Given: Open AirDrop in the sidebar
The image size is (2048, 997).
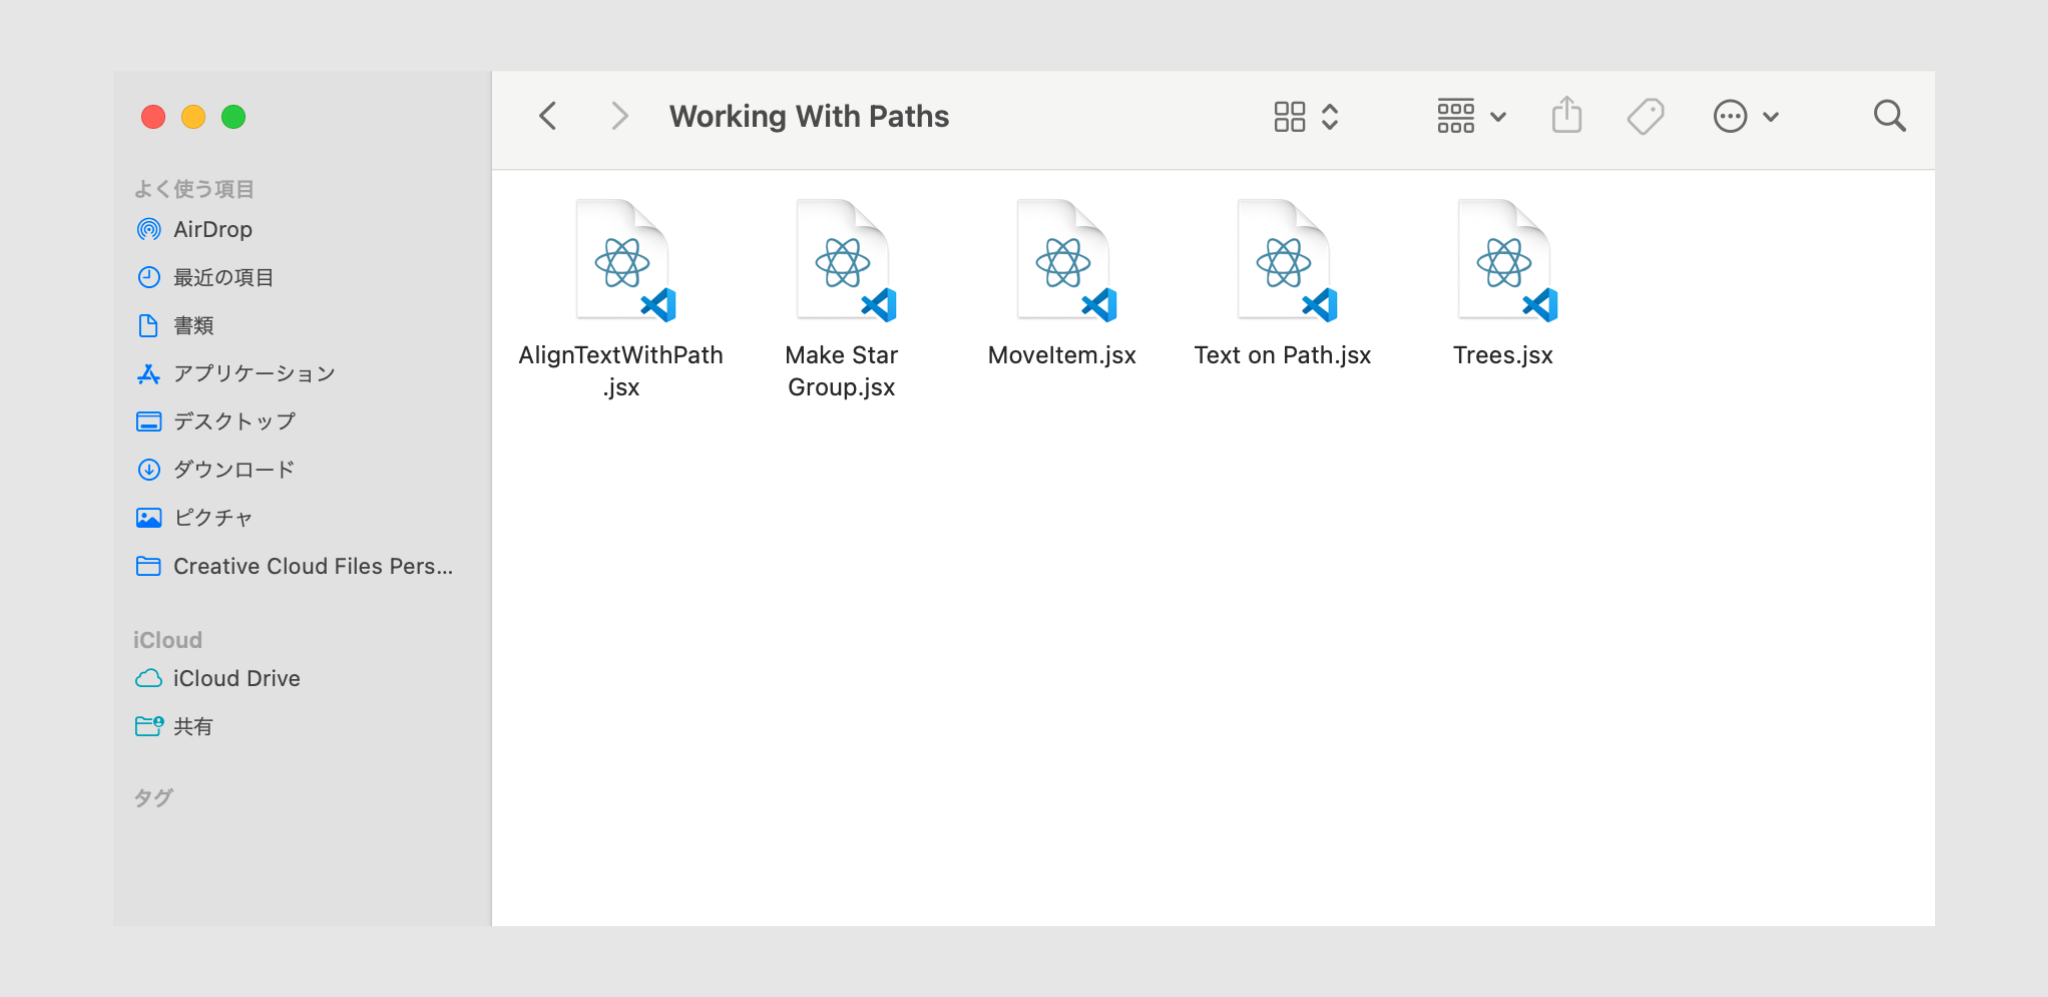Looking at the screenshot, I should [212, 229].
